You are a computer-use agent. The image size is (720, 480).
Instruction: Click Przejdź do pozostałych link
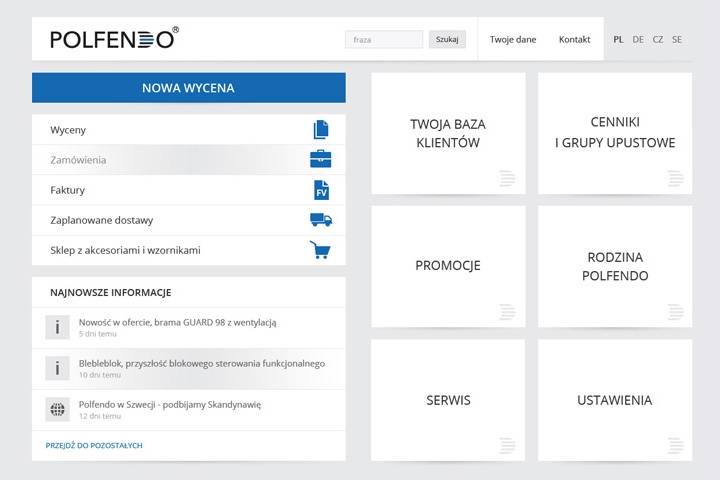click(x=94, y=446)
